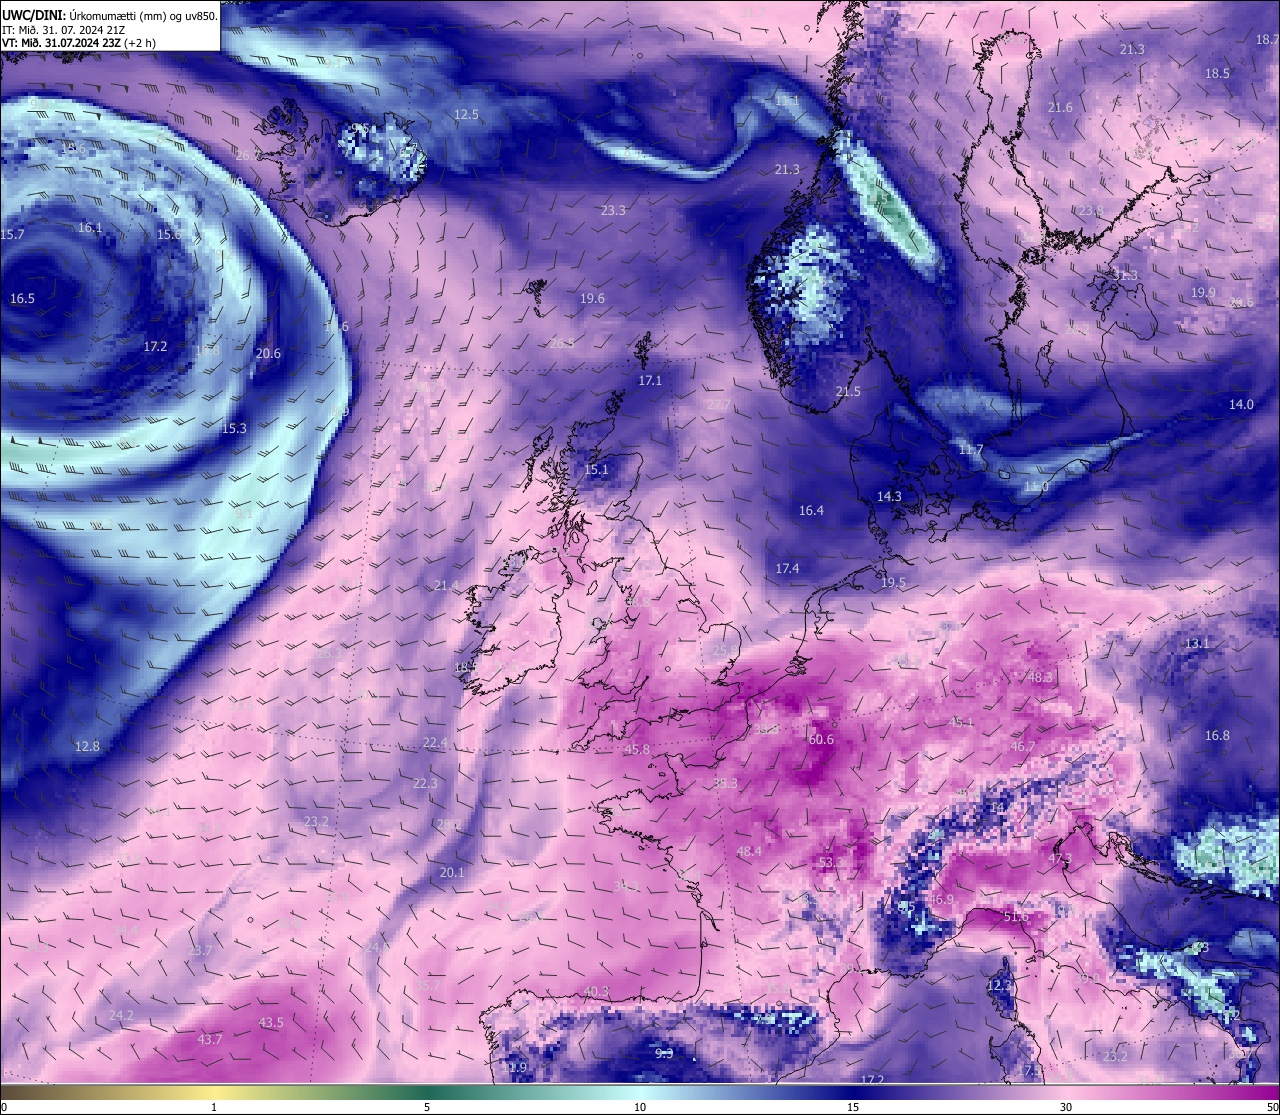Image resolution: width=1280 pixels, height=1115 pixels.
Task: Click the 17.1 value near Shetland
Action: [x=650, y=380]
